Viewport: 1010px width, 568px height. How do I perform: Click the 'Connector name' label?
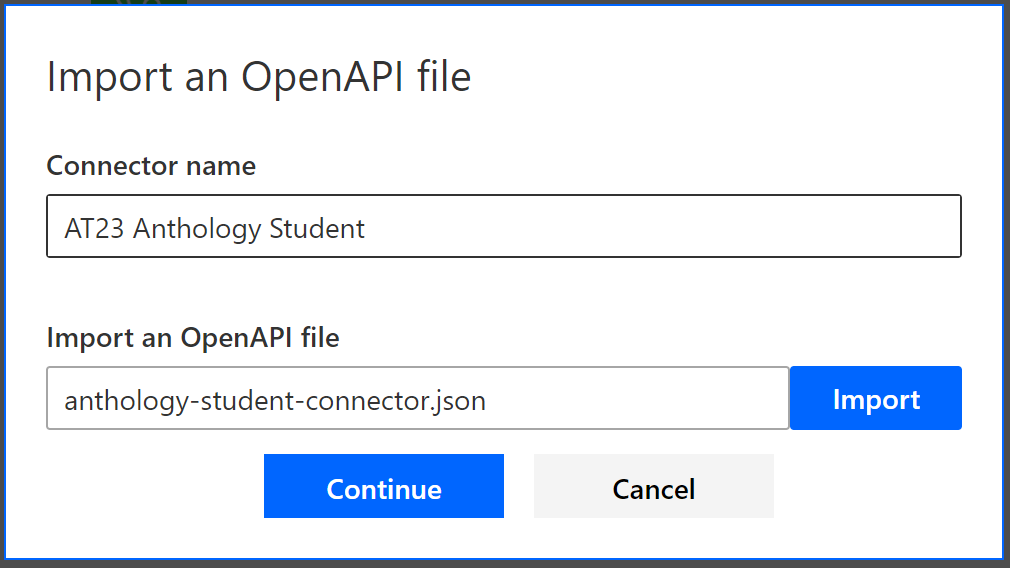[151, 166]
